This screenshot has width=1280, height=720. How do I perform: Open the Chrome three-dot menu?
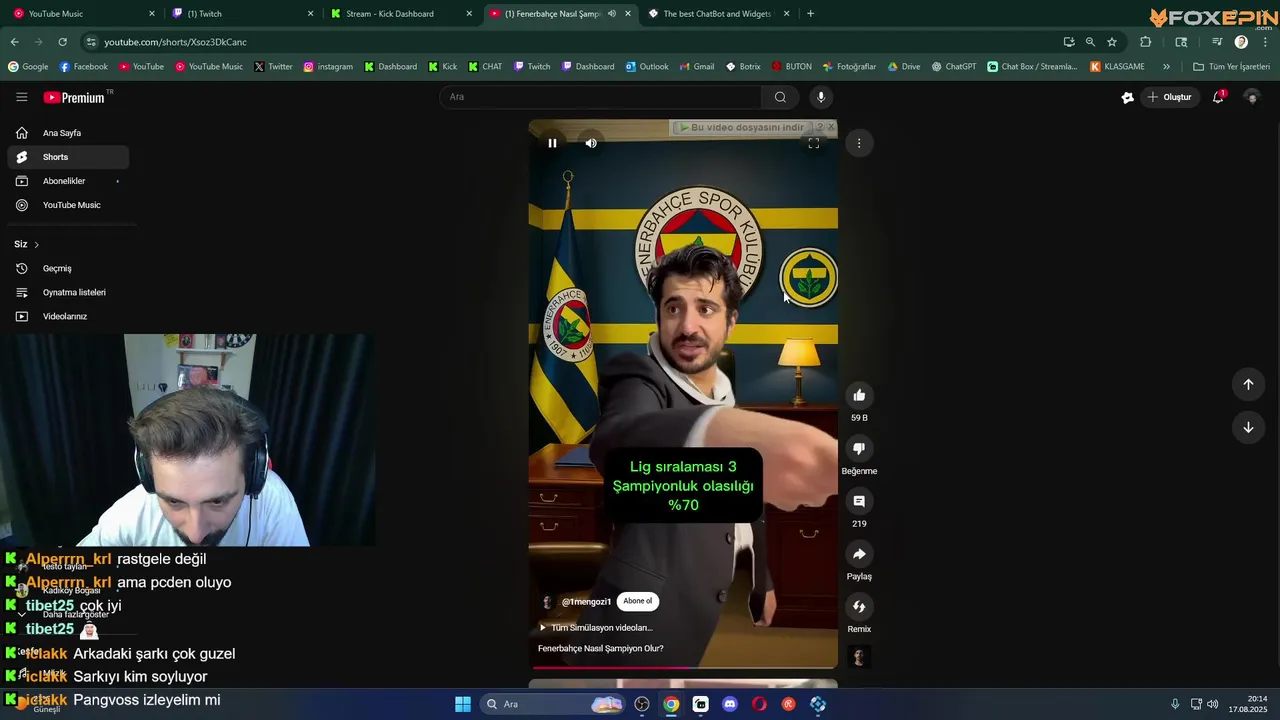point(1265,42)
